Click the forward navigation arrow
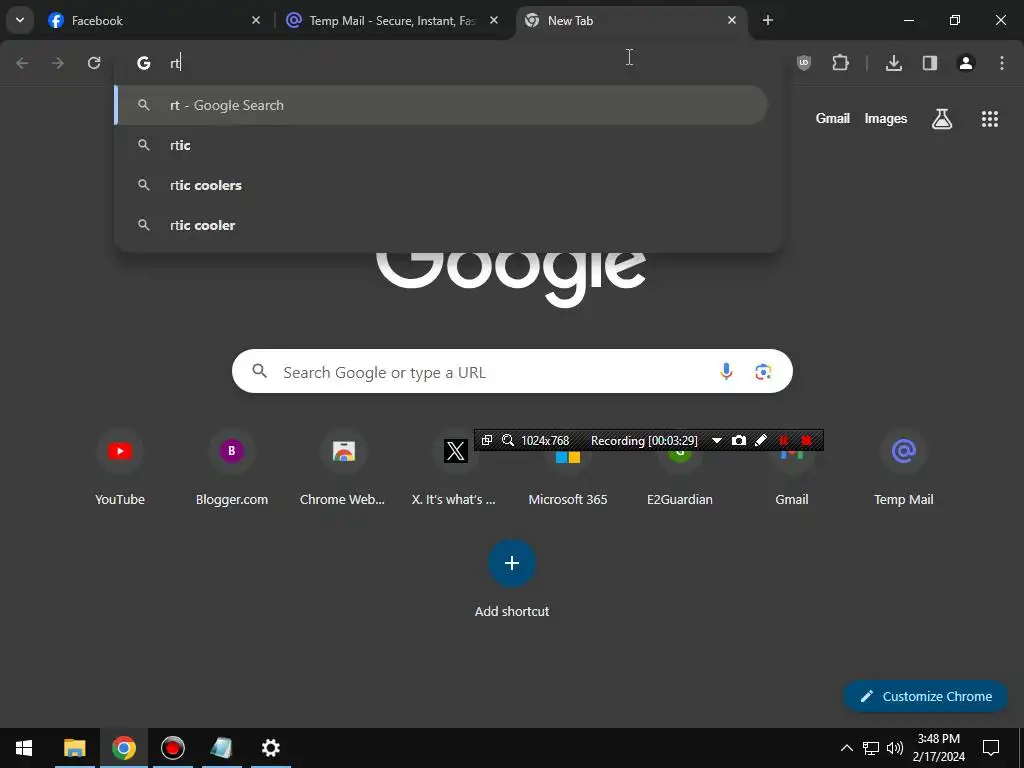Image resolution: width=1024 pixels, height=768 pixels. [x=58, y=63]
